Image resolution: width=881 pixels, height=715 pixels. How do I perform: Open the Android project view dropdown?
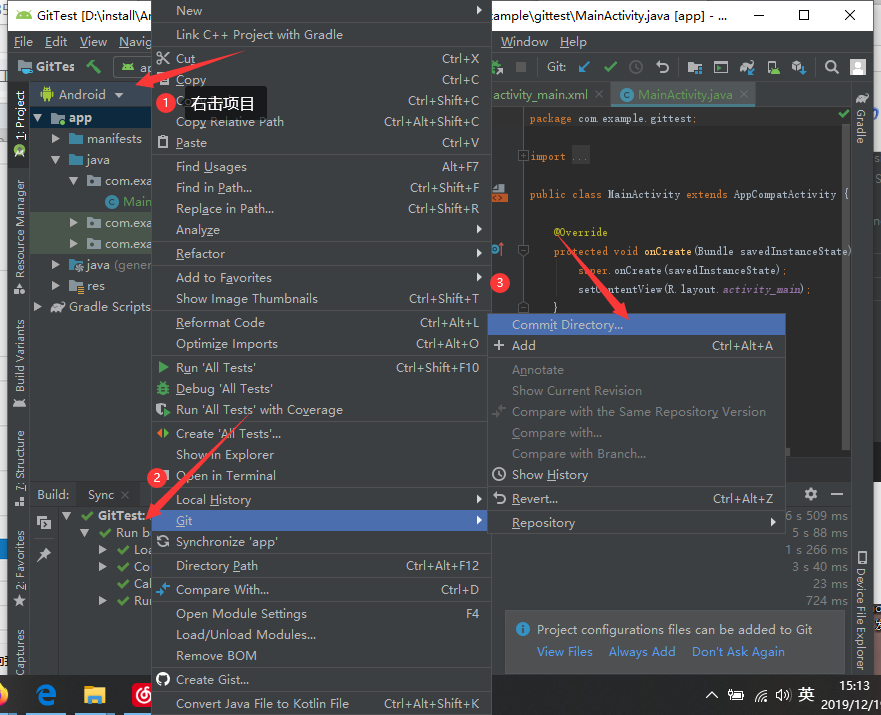(82, 94)
